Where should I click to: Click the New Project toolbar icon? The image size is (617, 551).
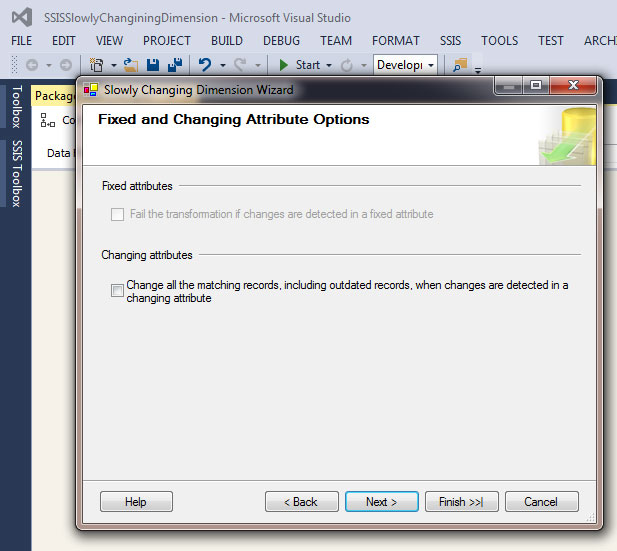96,65
